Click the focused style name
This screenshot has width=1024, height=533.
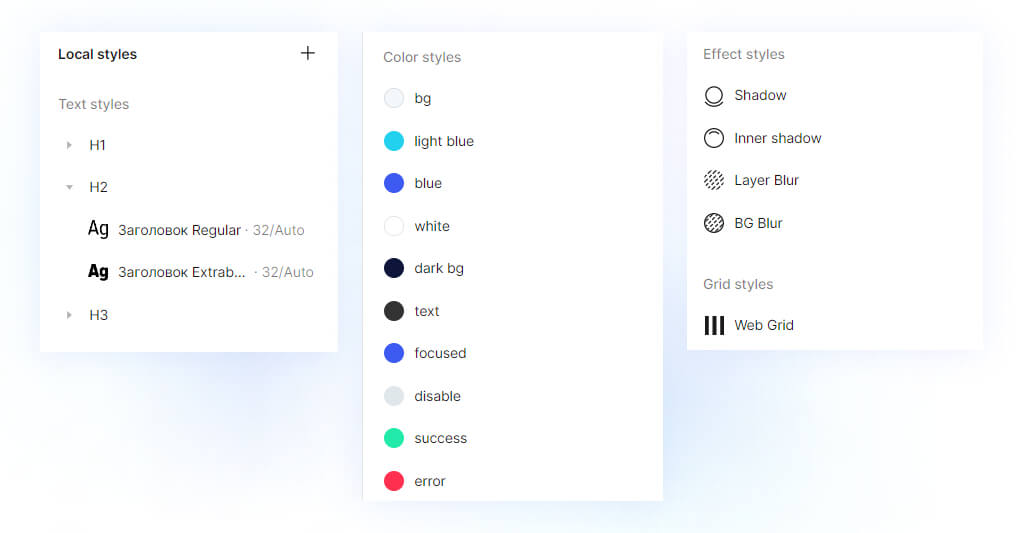440,353
